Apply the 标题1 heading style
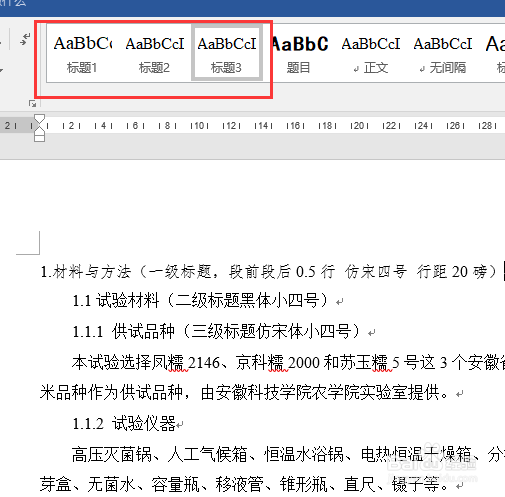 pyautogui.click(x=82, y=53)
